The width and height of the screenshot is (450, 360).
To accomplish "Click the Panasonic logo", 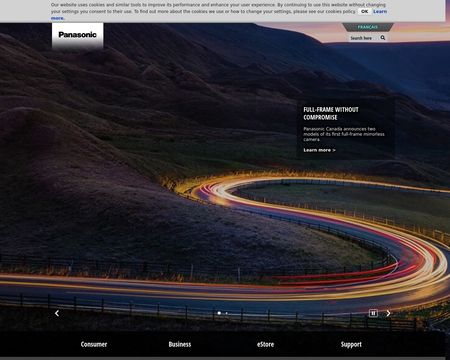I will click(77, 35).
